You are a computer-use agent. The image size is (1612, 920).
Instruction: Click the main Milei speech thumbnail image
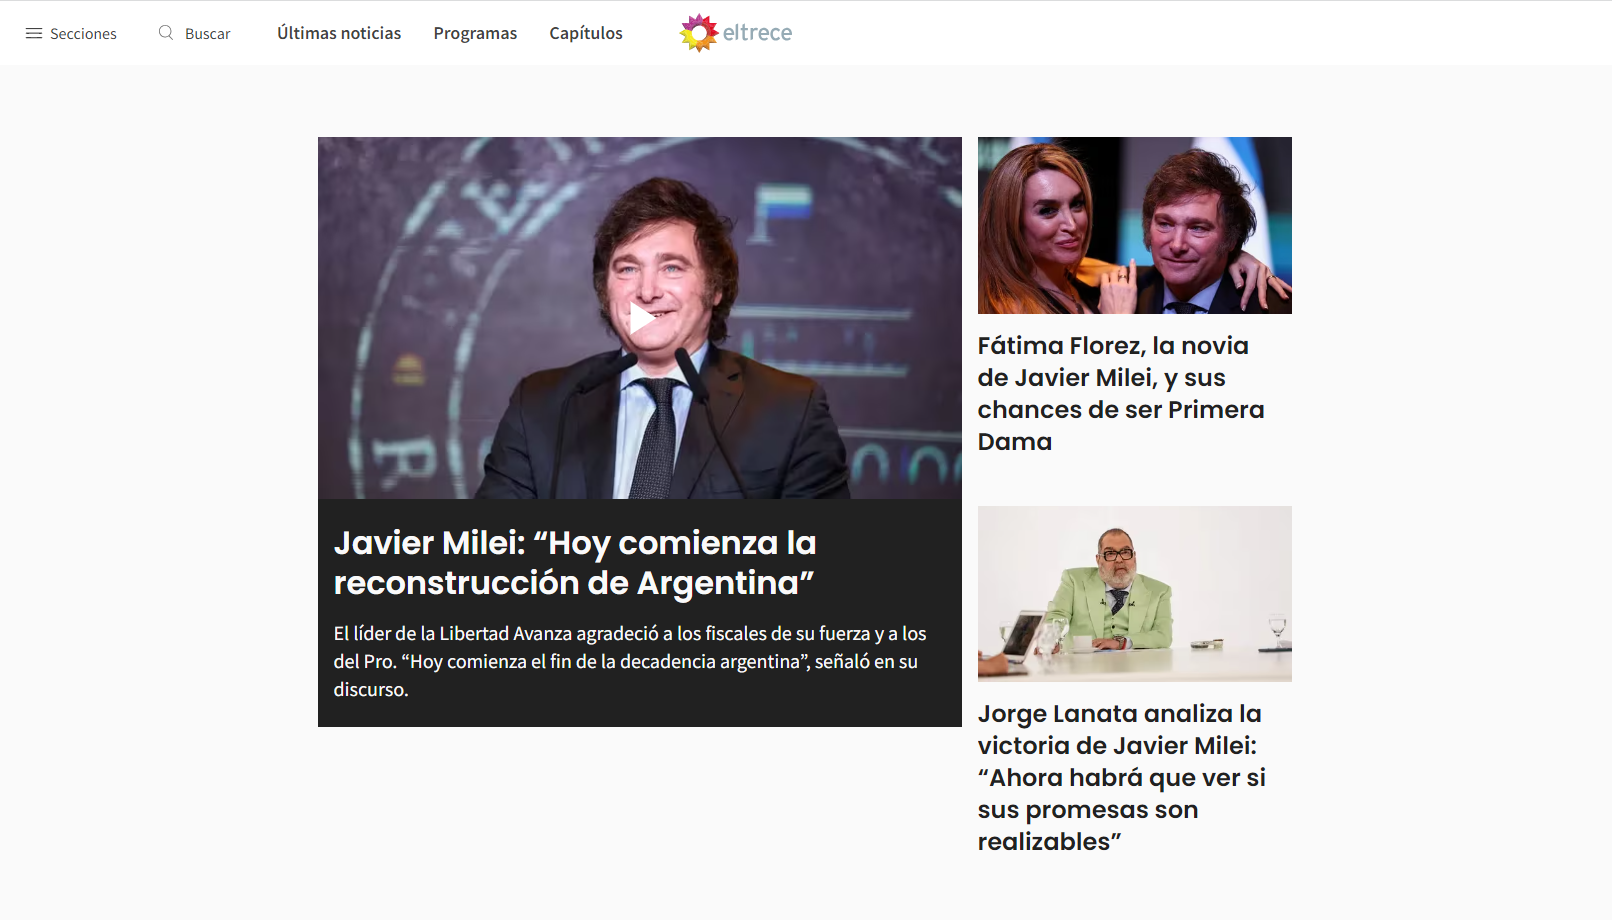[x=640, y=318]
